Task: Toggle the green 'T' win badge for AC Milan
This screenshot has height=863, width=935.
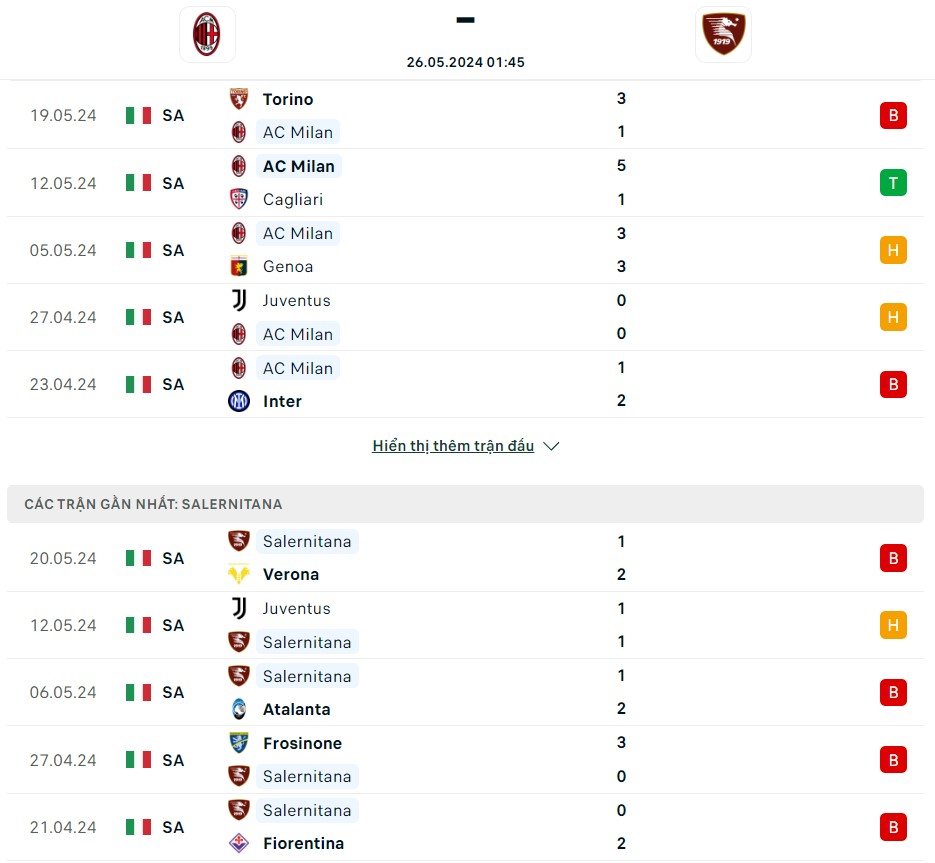Action: [x=893, y=183]
